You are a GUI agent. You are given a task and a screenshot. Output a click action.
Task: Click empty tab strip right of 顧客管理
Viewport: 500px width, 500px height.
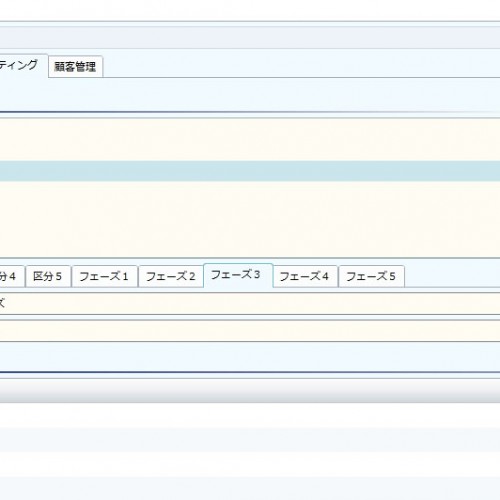[301, 66]
